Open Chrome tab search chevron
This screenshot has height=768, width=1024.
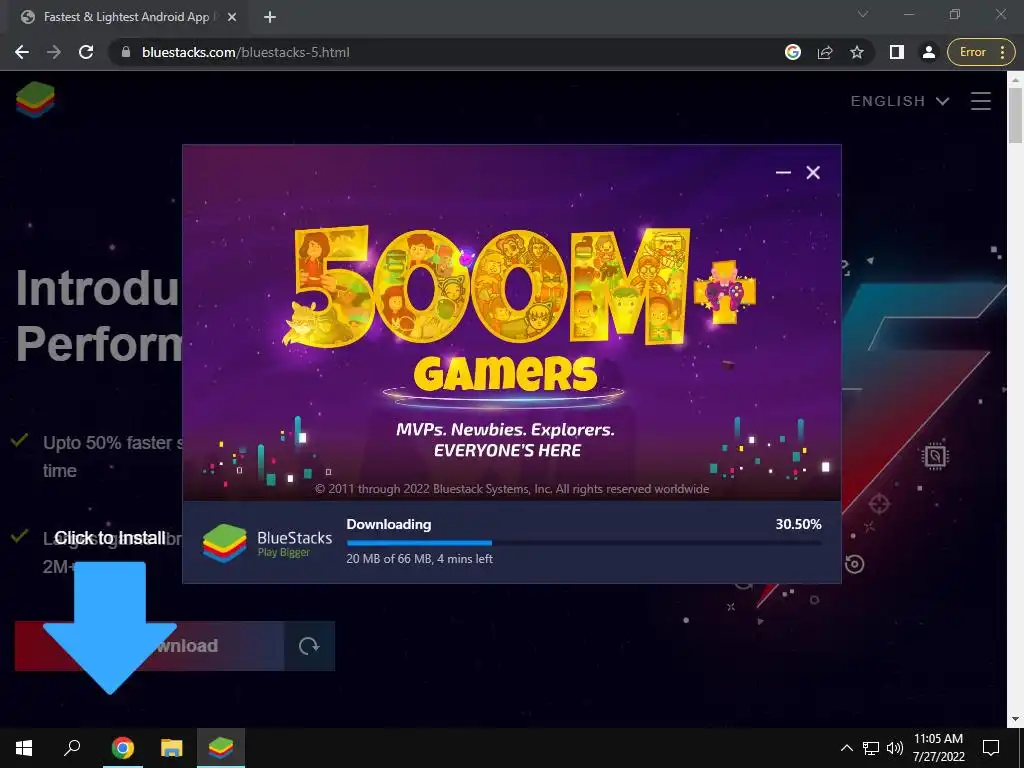point(863,14)
